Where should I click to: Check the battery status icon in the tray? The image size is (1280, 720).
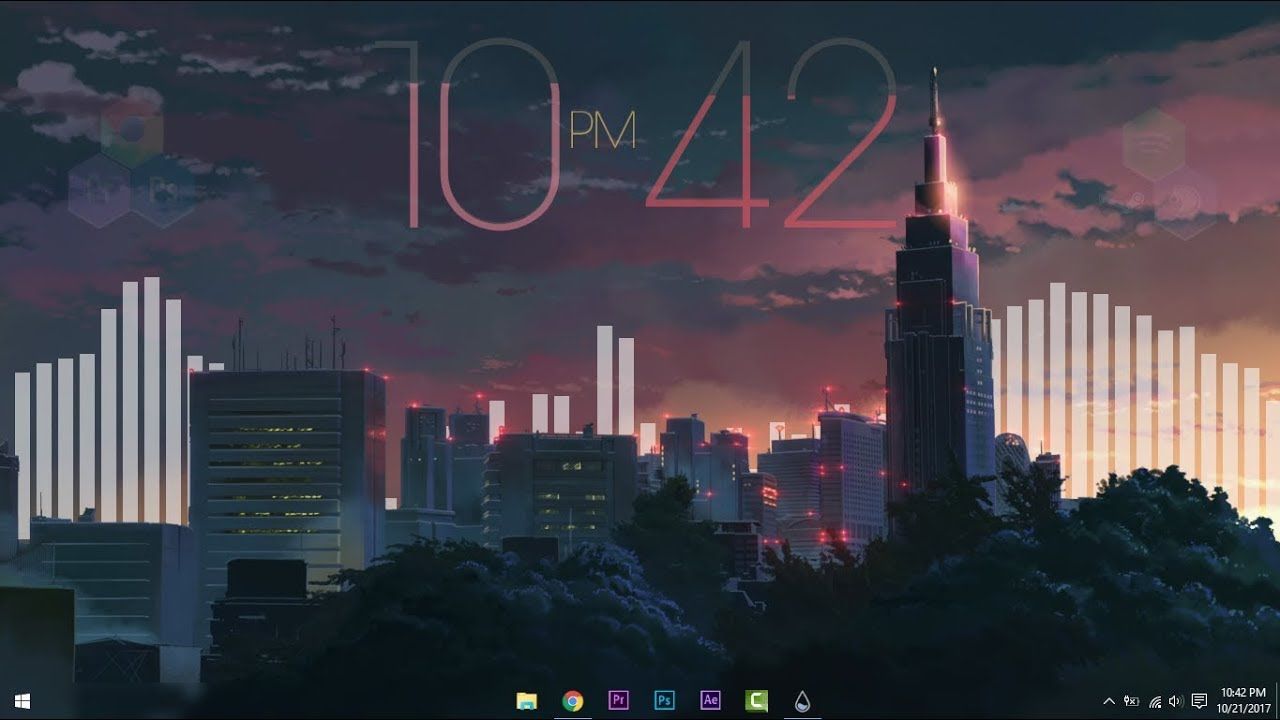[1131, 701]
